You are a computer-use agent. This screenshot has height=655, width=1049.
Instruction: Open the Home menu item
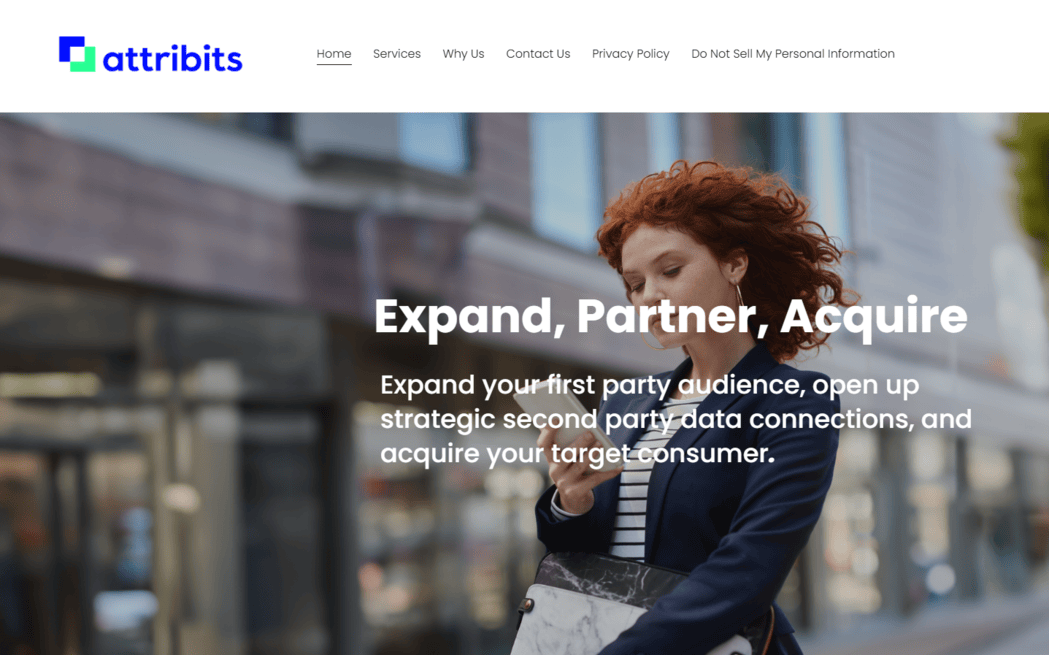tap(334, 54)
